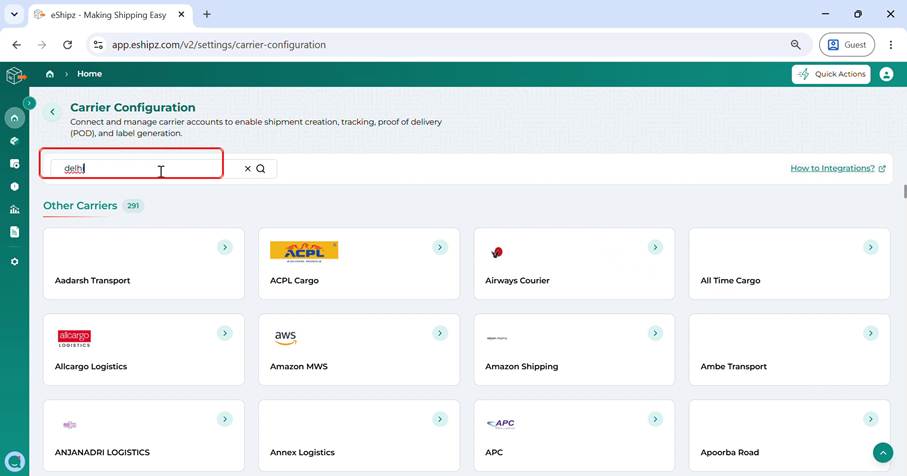
Task: Expand the sidebar with the arrow toggle
Action: 29,103
